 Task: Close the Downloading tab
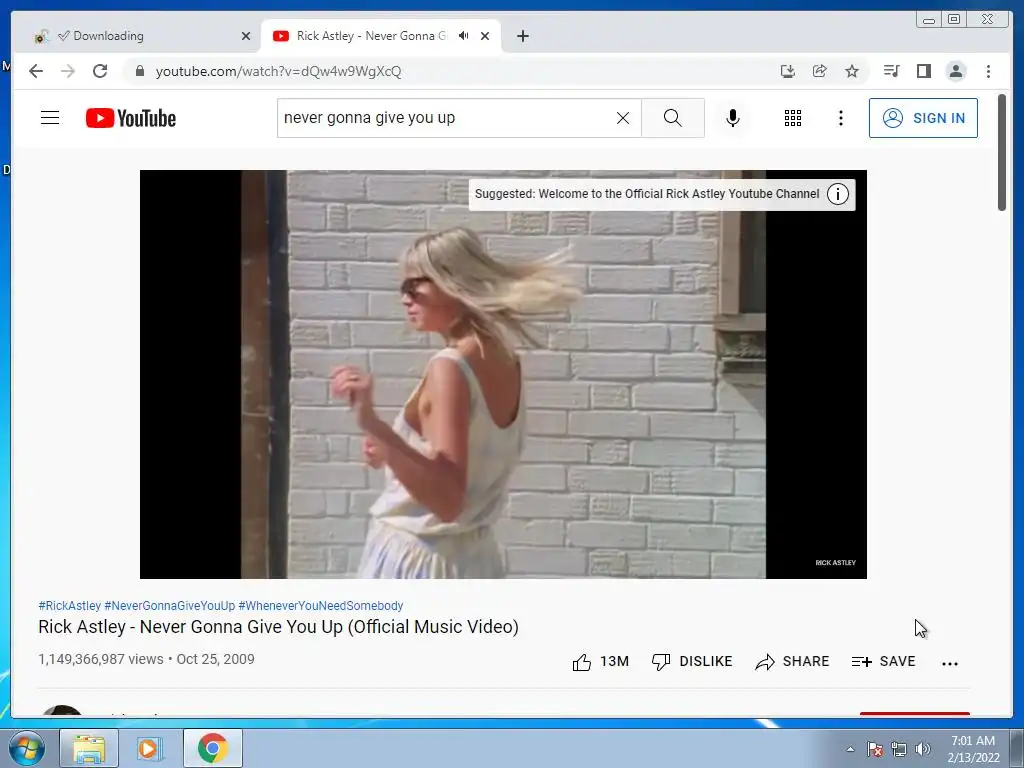tap(246, 36)
